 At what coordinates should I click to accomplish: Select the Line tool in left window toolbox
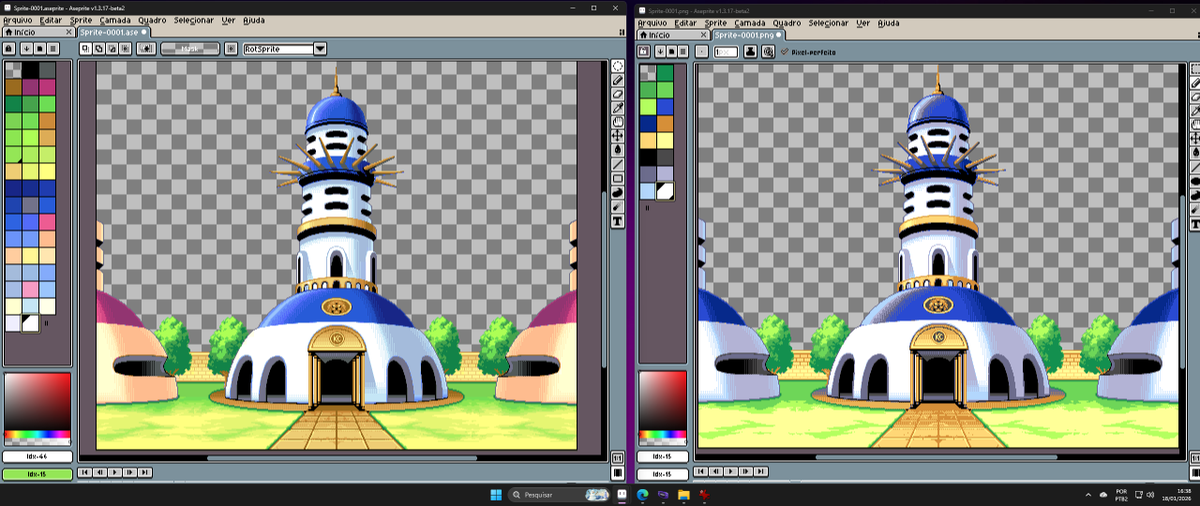click(618, 164)
